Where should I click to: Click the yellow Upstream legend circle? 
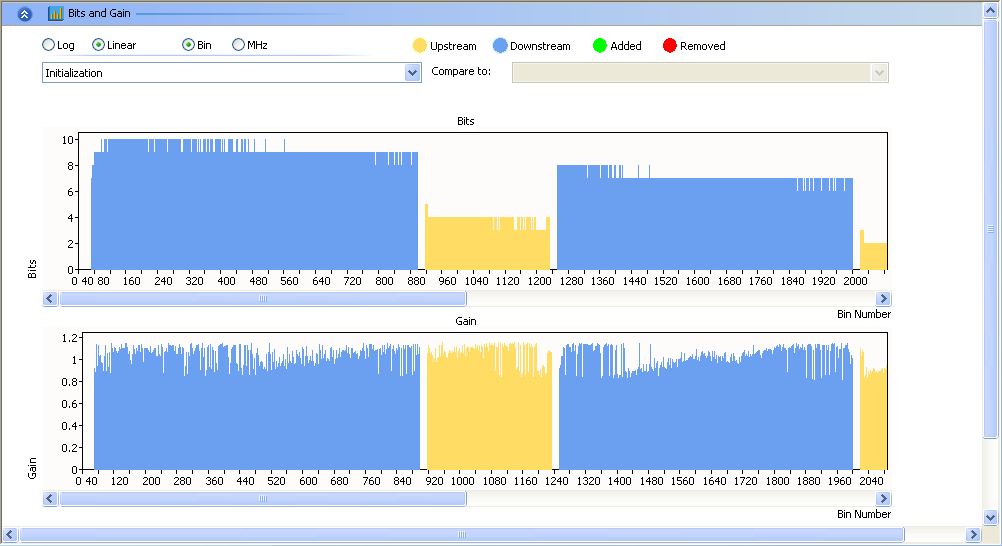(420, 46)
